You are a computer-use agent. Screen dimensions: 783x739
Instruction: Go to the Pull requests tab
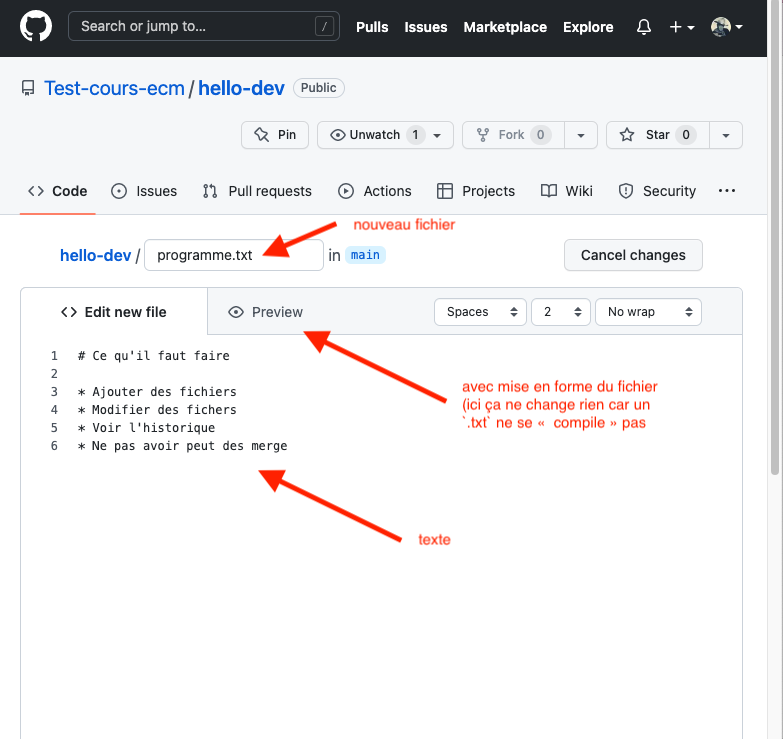tap(257, 191)
